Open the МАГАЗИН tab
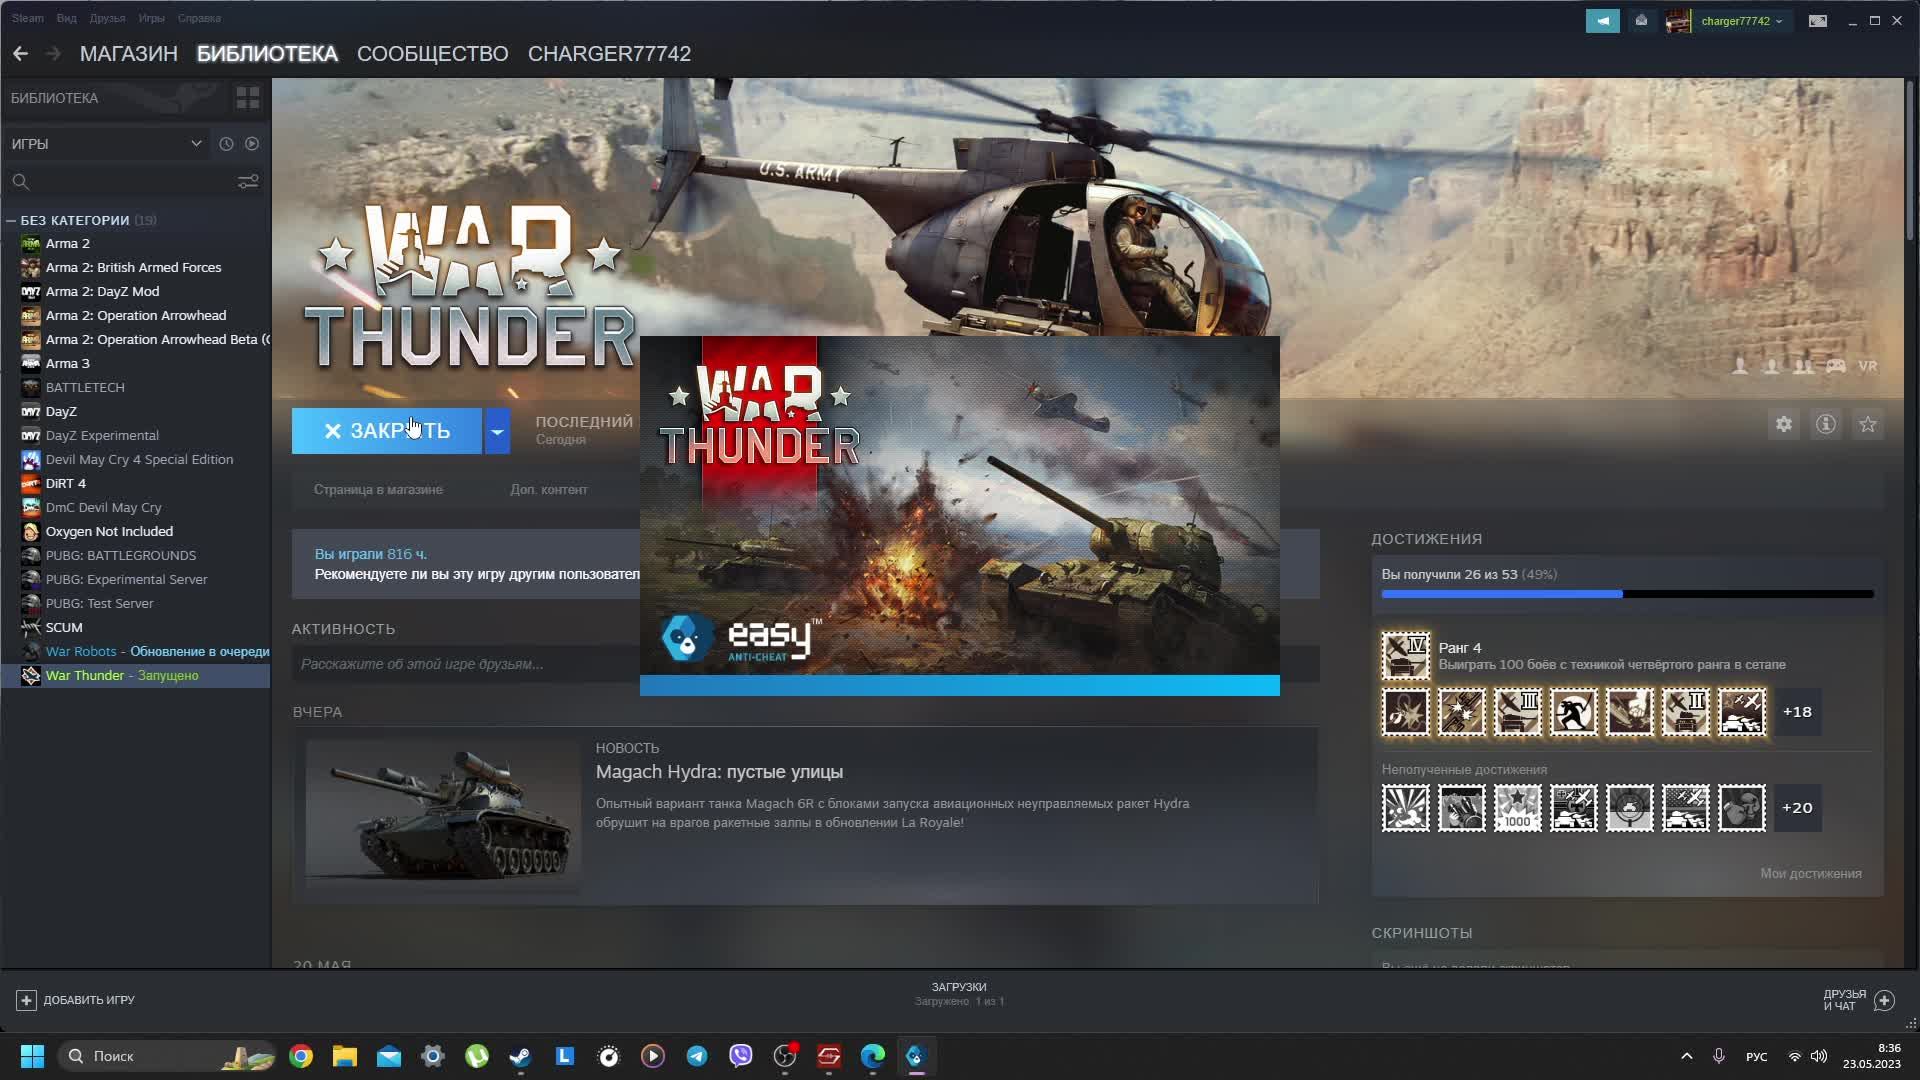 click(x=128, y=54)
